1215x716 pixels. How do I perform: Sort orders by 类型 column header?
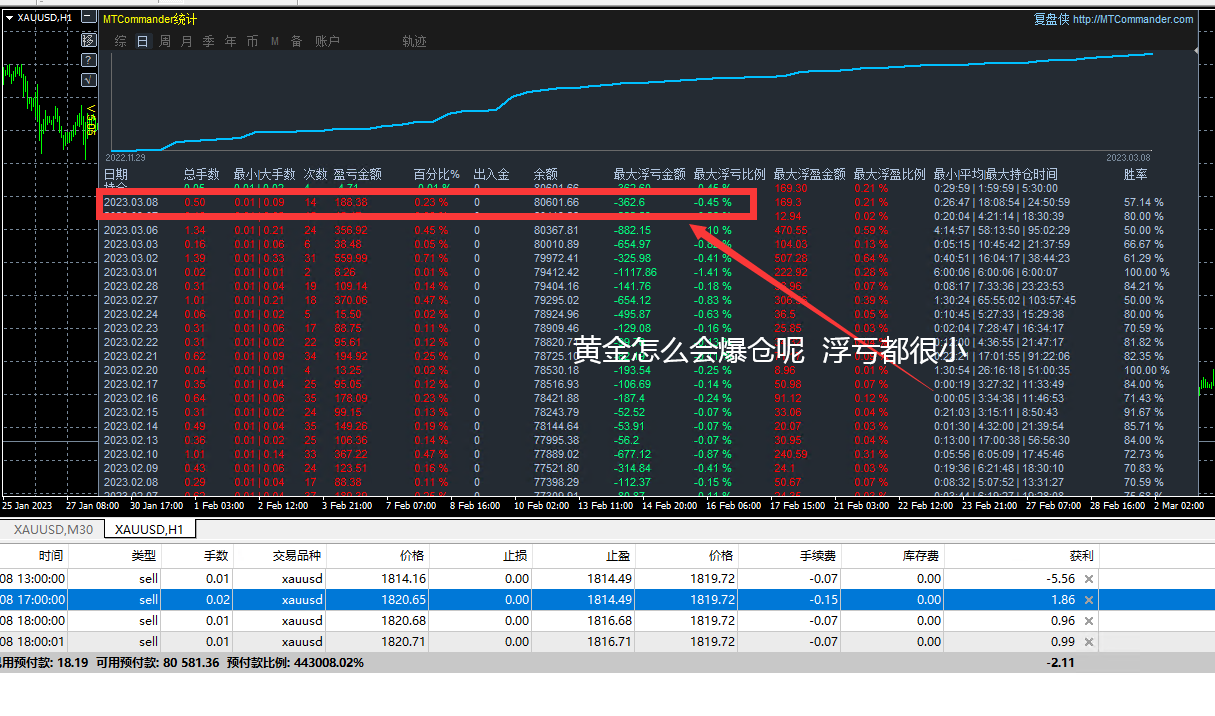tap(144, 556)
